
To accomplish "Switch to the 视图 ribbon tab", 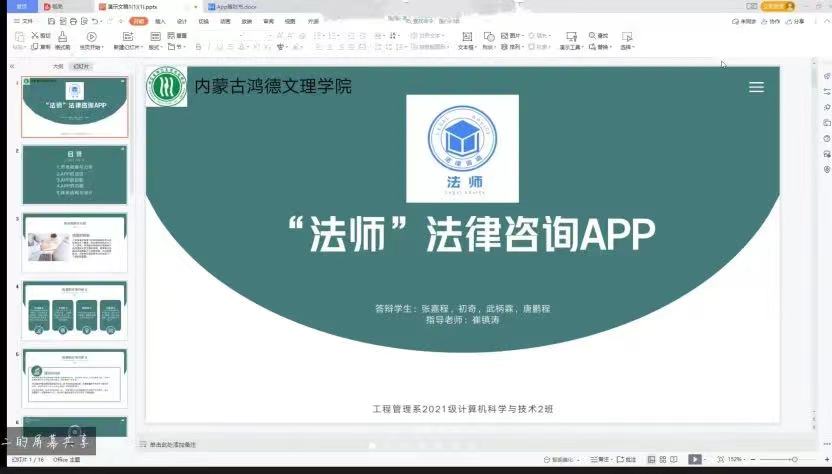I will tap(290, 22).
